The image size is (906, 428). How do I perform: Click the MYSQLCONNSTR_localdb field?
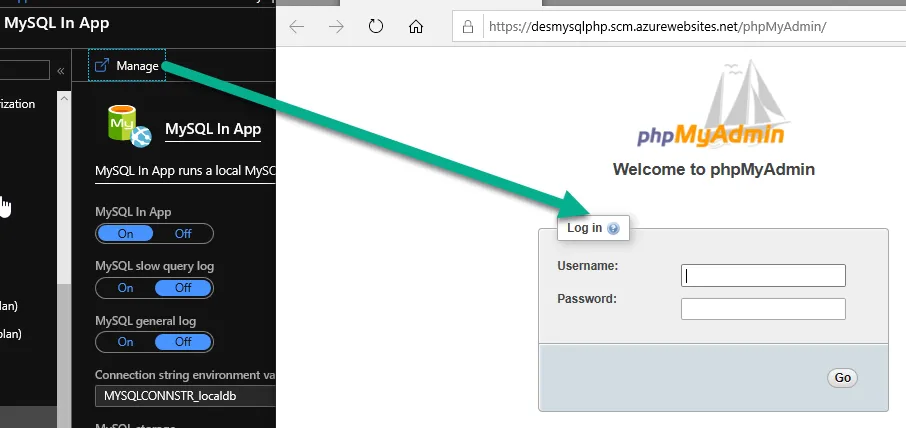click(x=185, y=396)
